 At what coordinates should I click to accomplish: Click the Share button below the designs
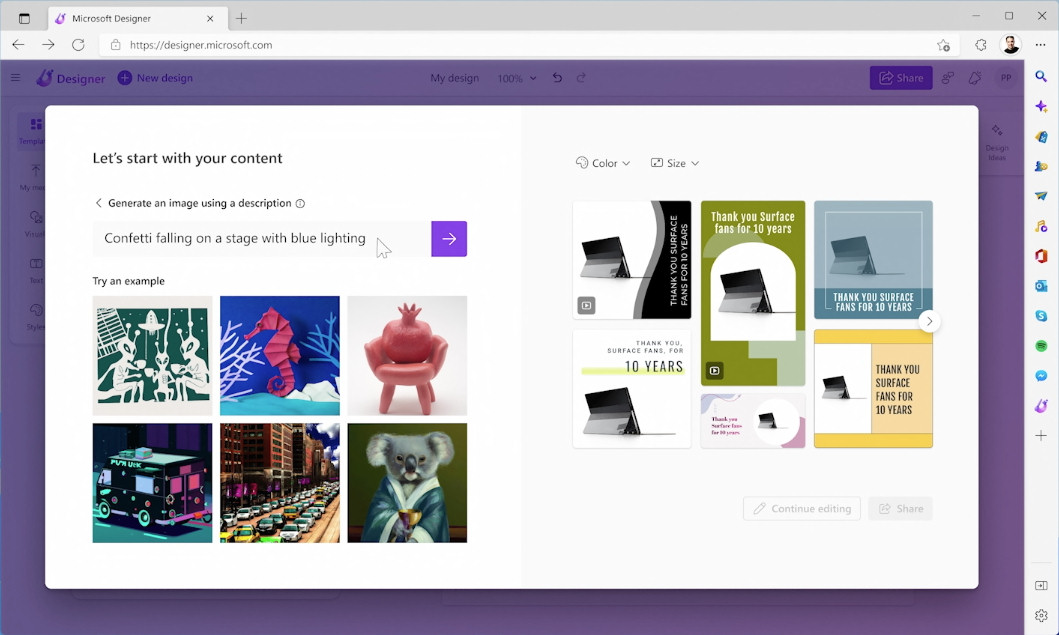(900, 509)
